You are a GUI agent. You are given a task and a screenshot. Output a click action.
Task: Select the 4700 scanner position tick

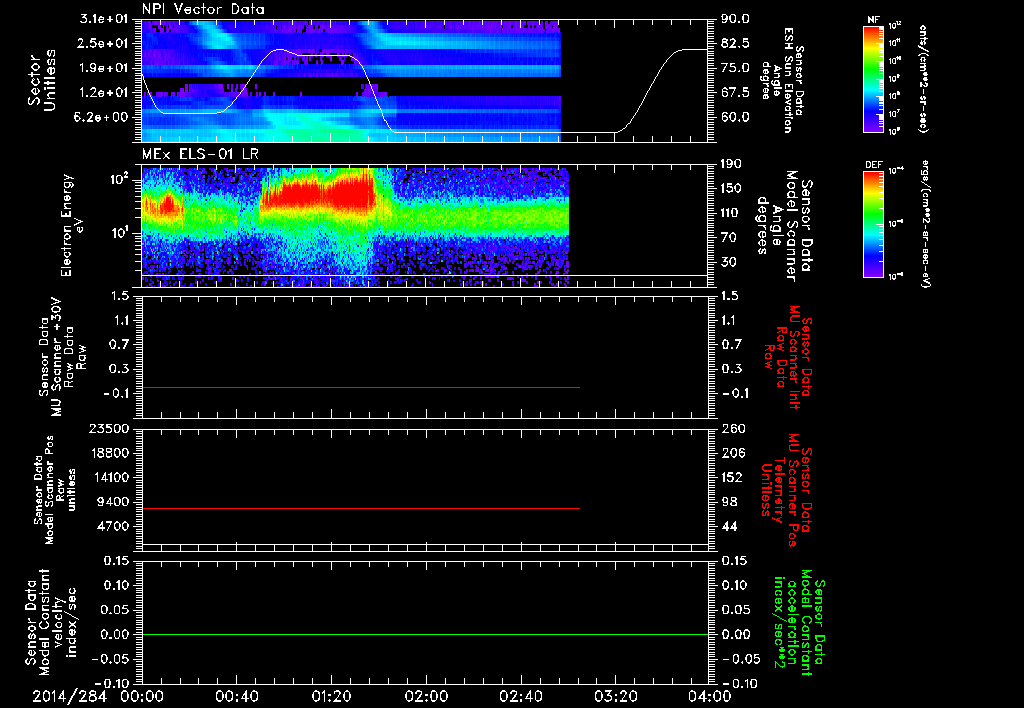tap(114, 526)
